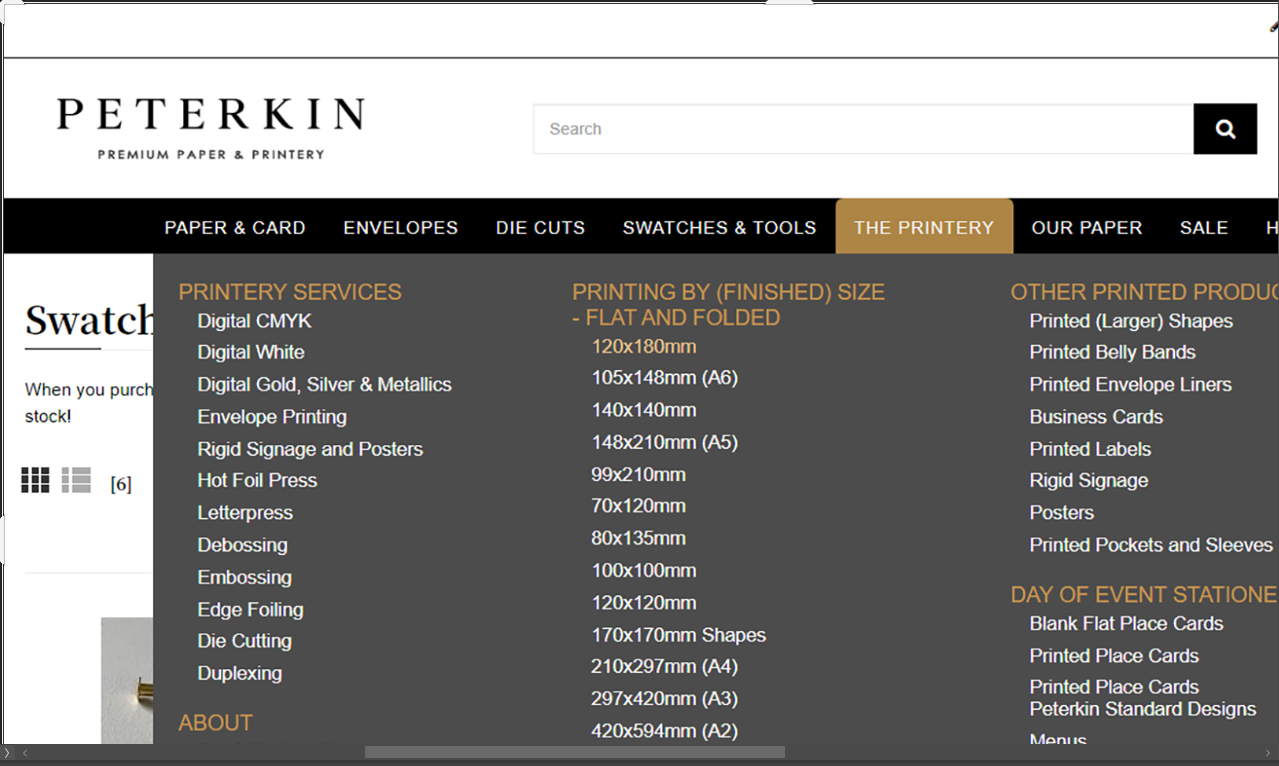Go to the Sale section
1279x766 pixels.
click(x=1203, y=228)
